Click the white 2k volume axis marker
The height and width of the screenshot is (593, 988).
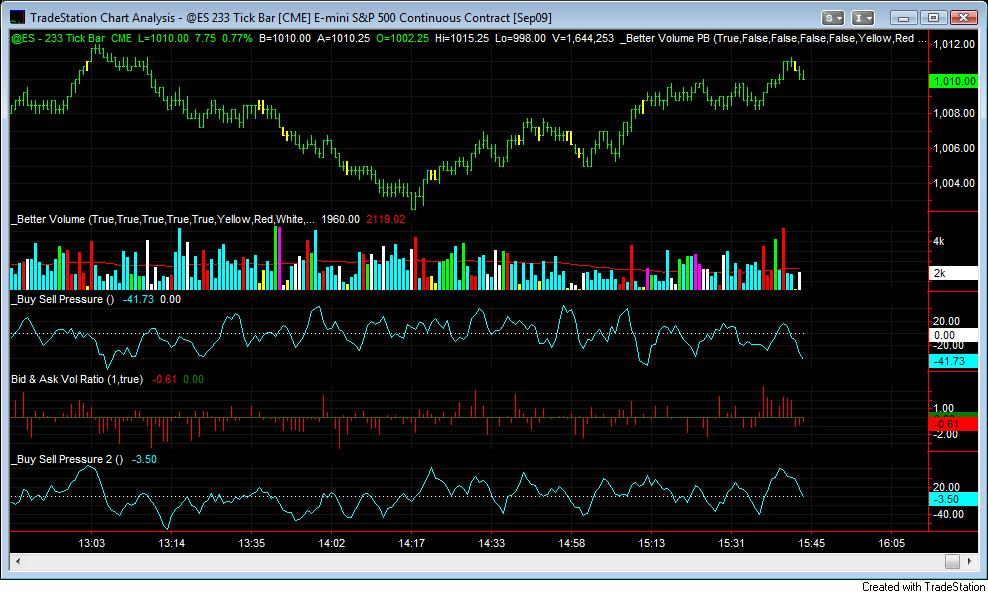(954, 273)
